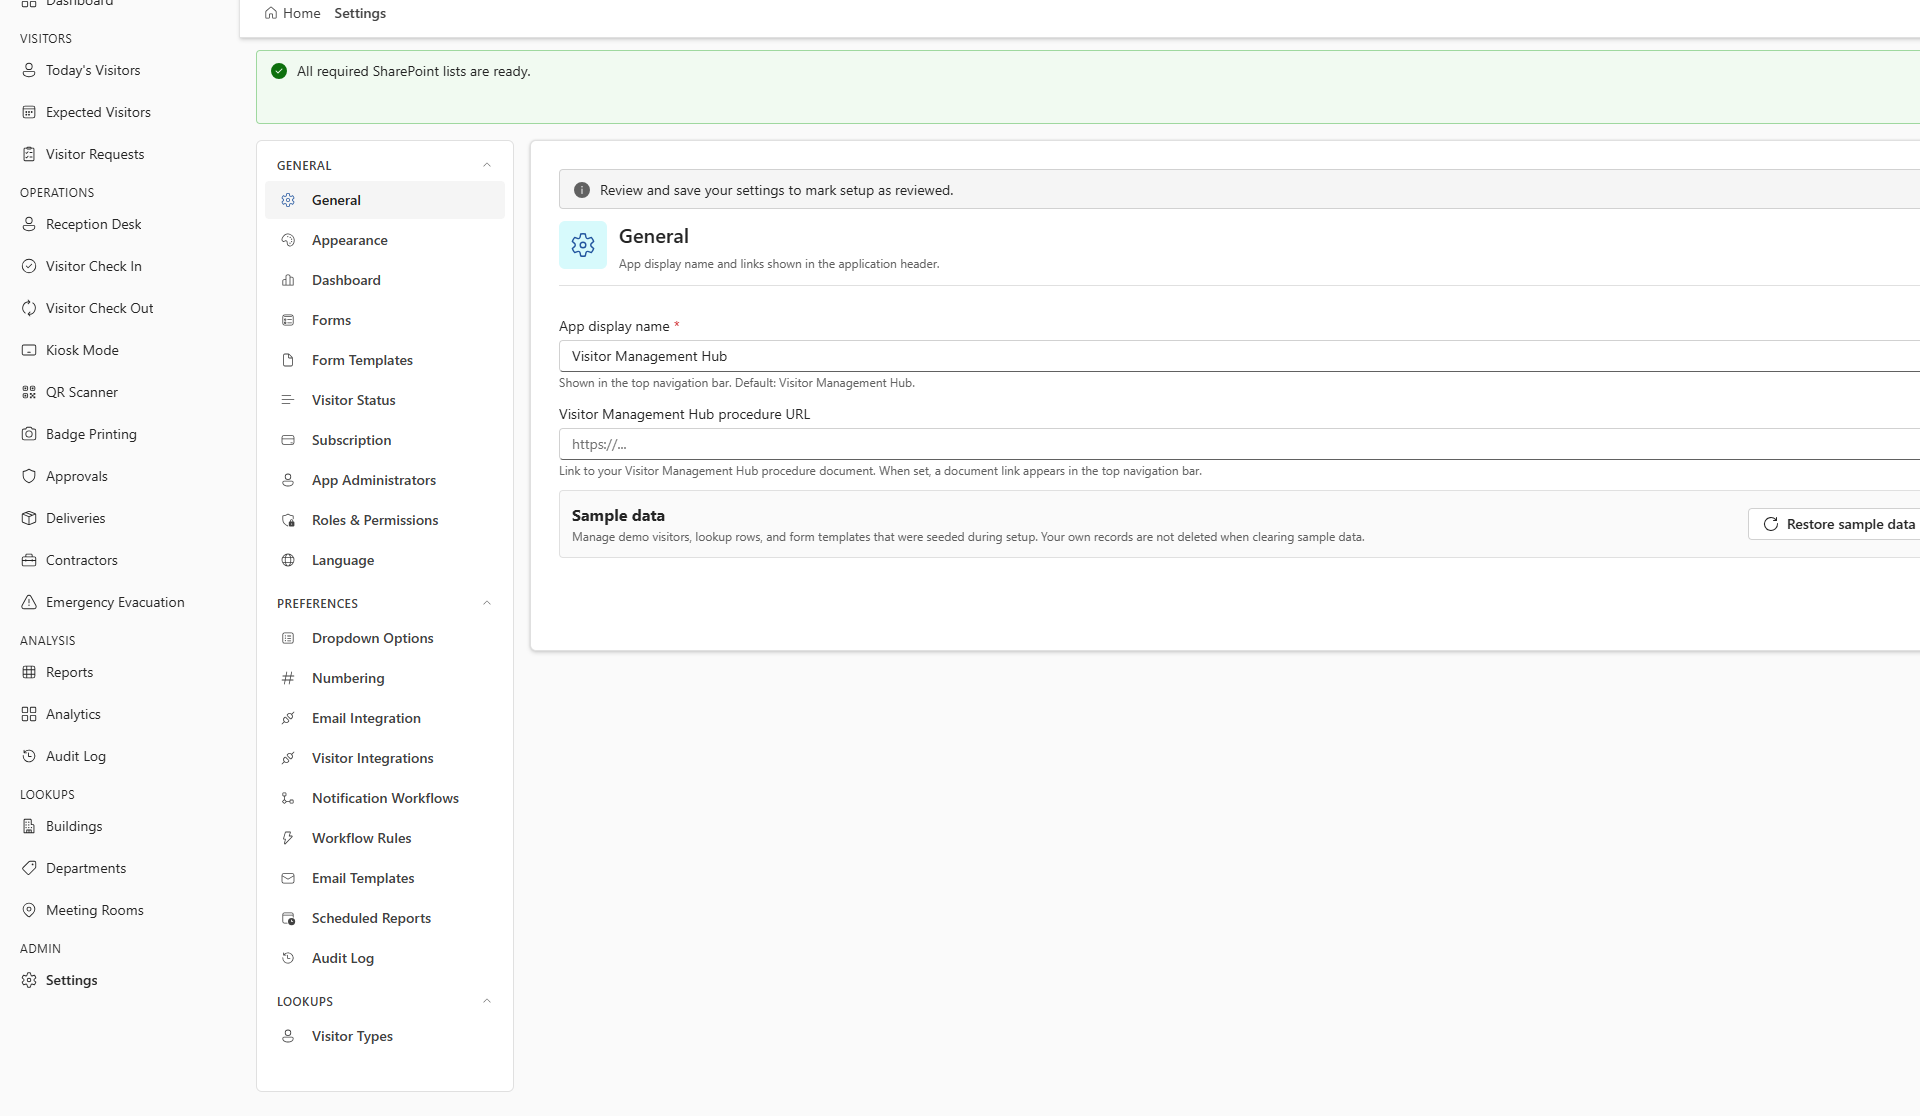Viewport: 1920px width, 1116px height.
Task: Open Form Templates settings
Action: tap(385, 360)
